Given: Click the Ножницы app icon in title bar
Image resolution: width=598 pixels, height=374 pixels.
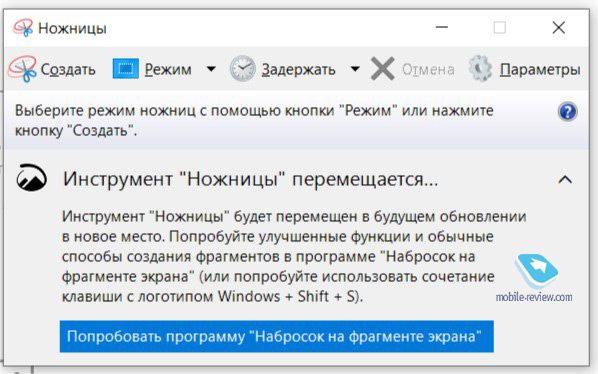Looking at the screenshot, I should [23, 28].
